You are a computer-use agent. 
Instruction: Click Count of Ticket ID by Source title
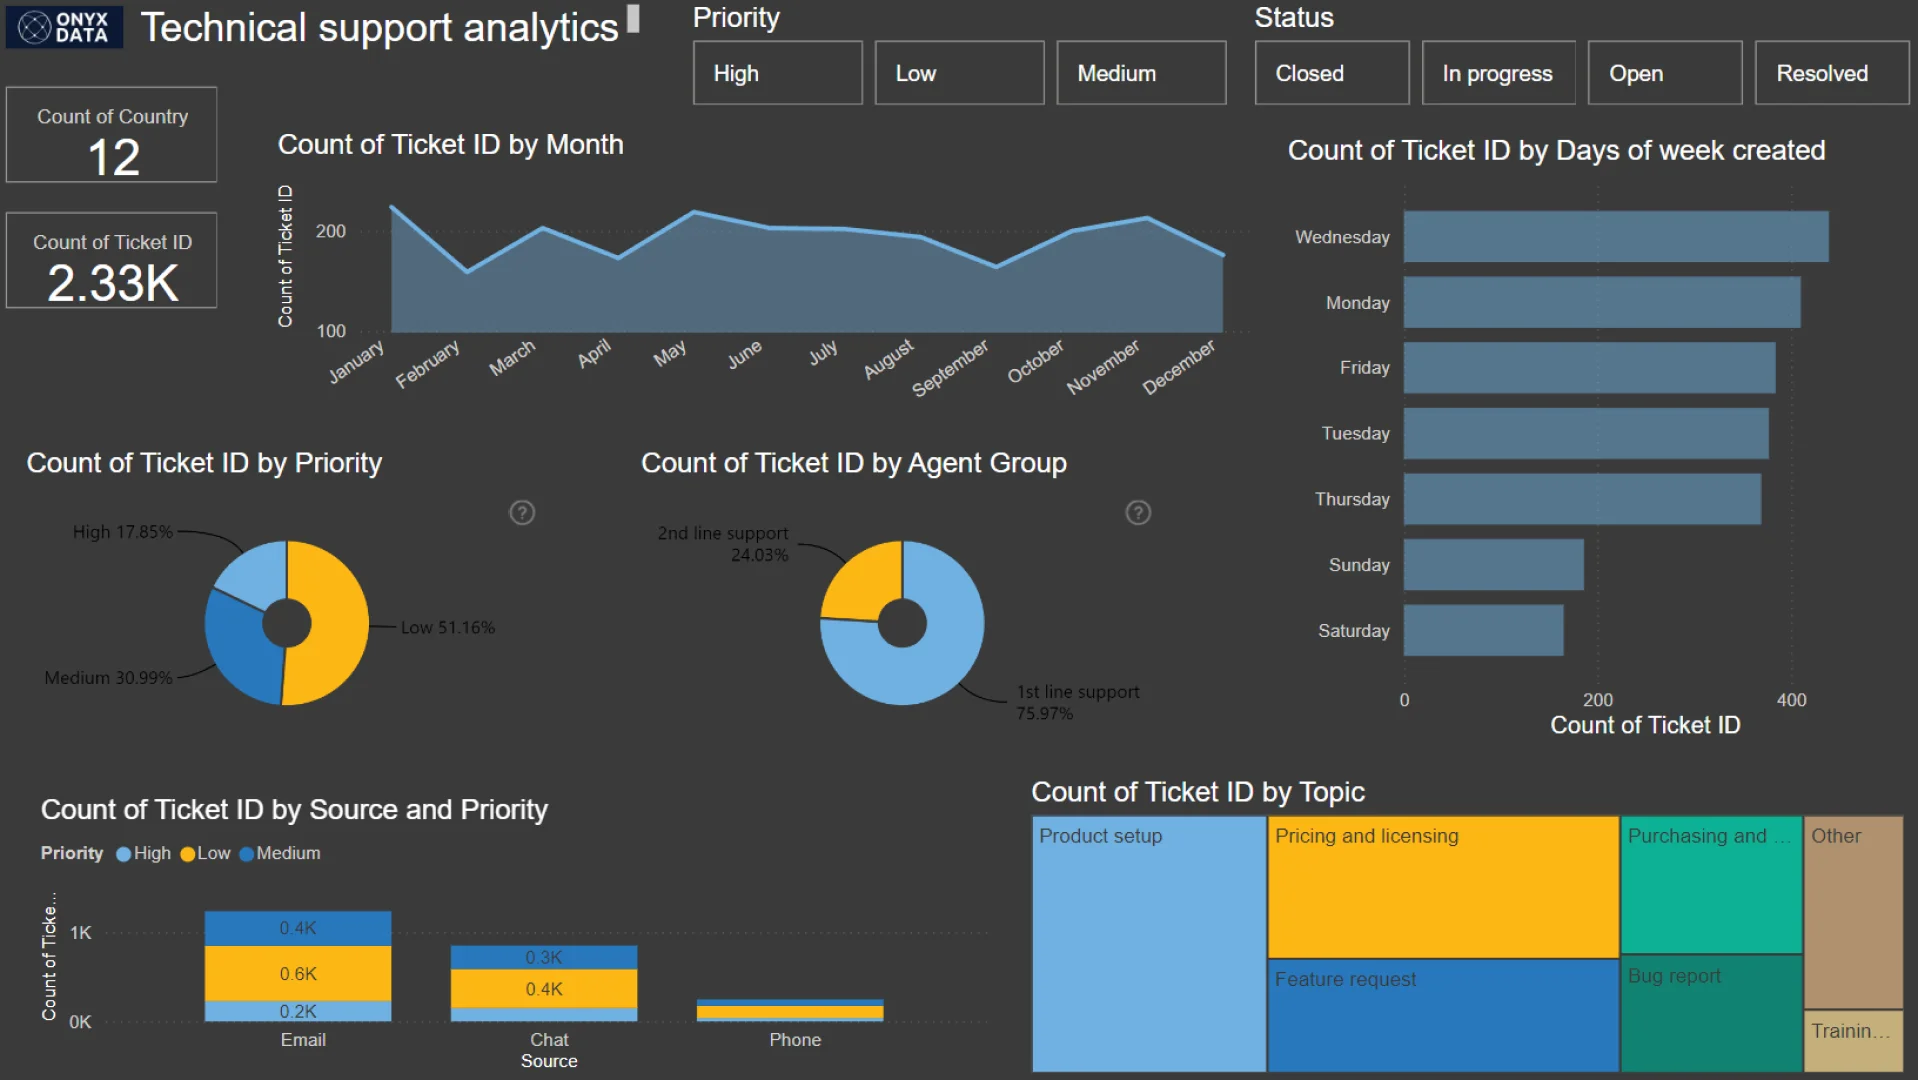[x=294, y=810]
